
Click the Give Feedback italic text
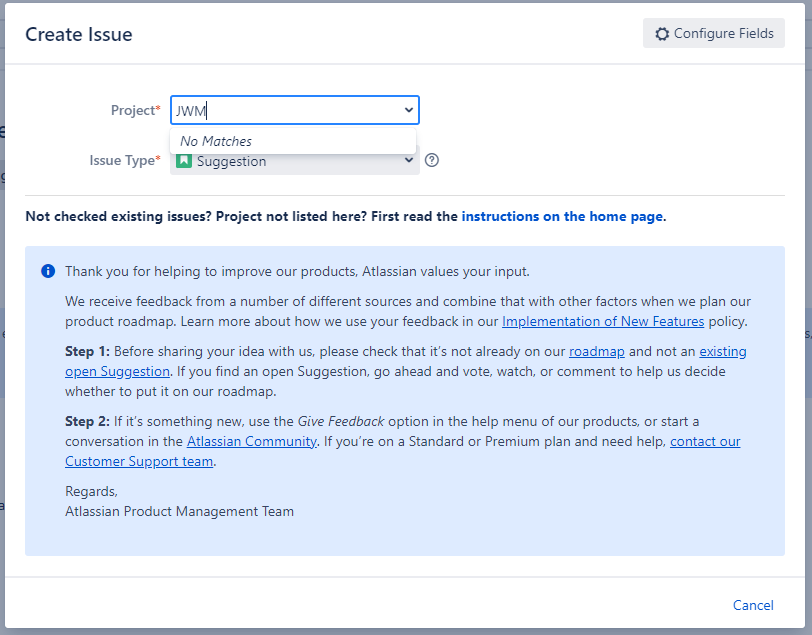click(341, 421)
